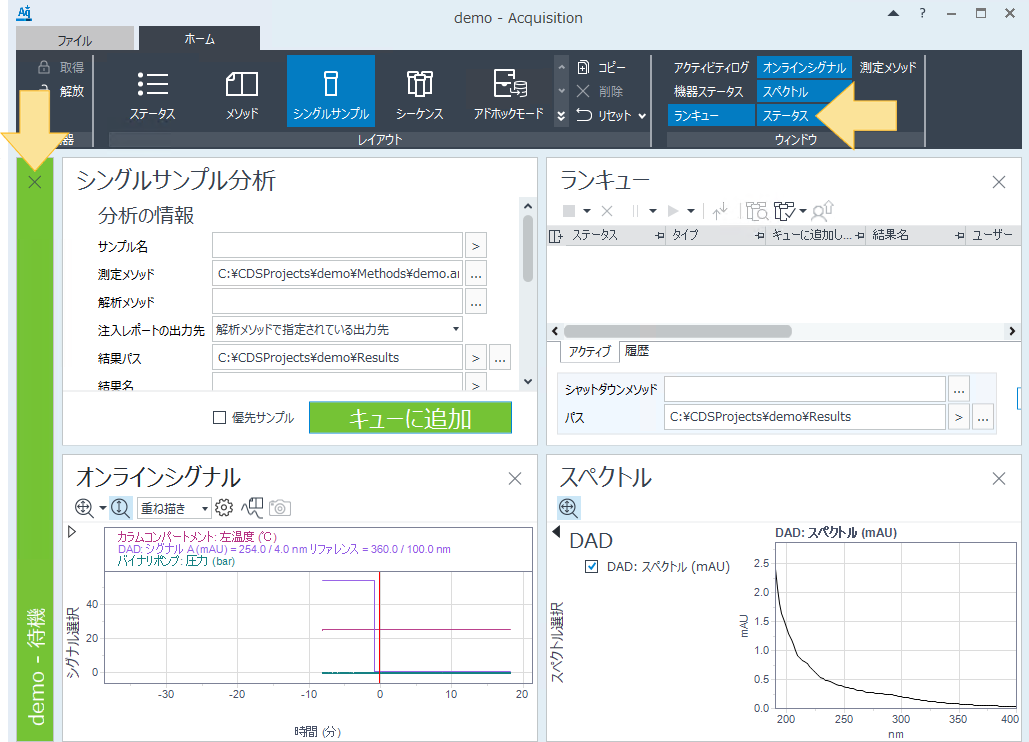Toggle the ステータス window button under スペクトル
The width and height of the screenshot is (1029, 742).
[x=785, y=116]
